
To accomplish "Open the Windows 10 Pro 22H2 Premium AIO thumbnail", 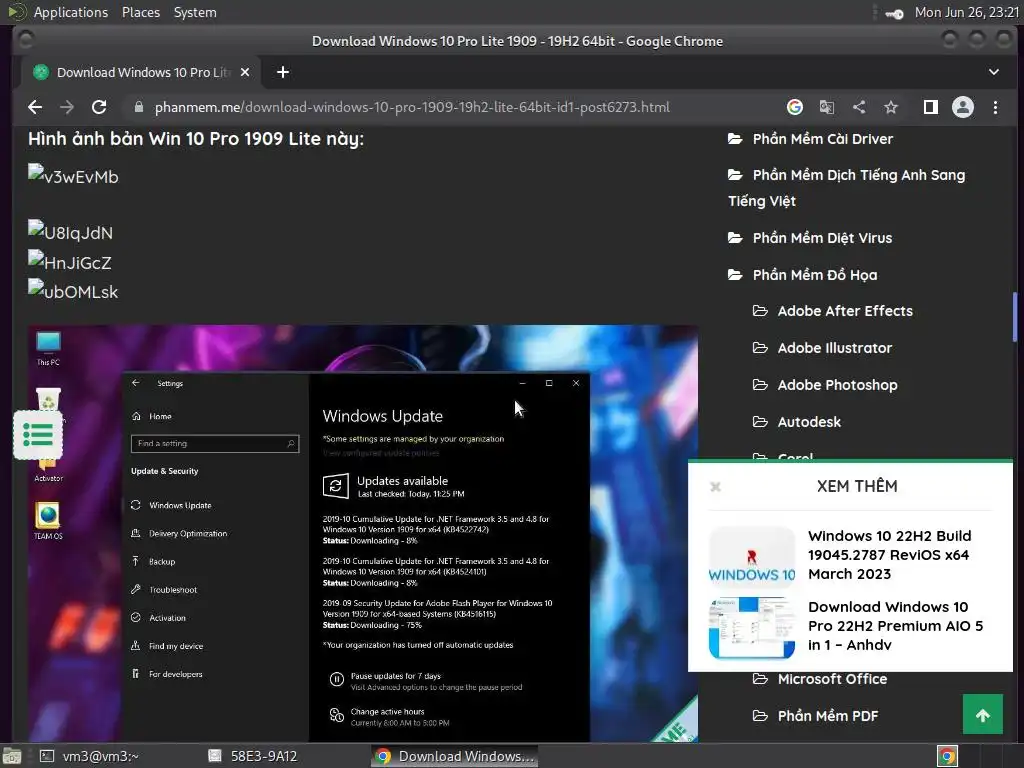I will (x=752, y=628).
